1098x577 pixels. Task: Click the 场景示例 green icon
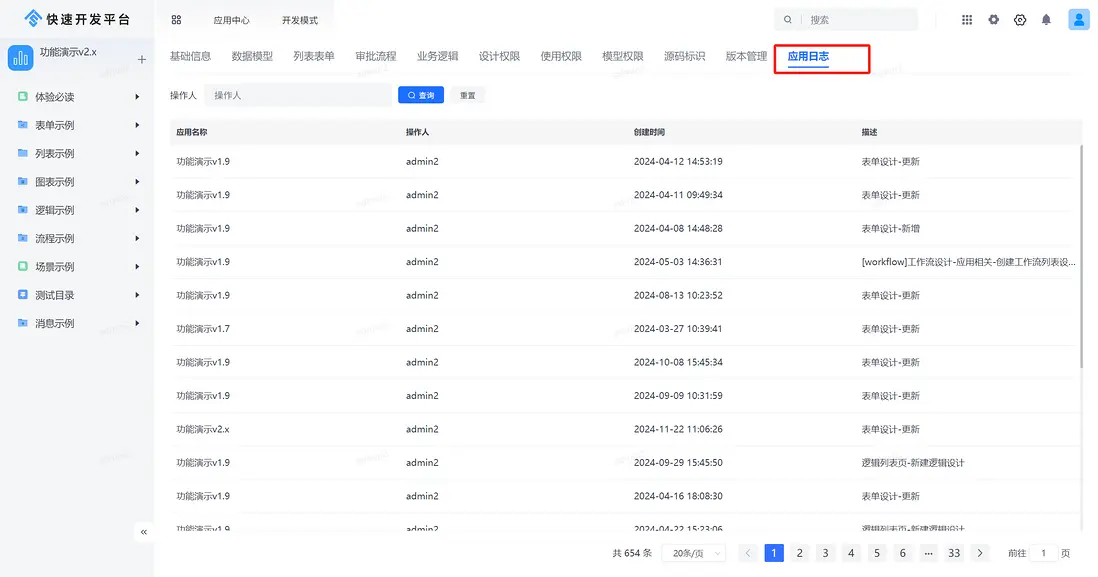[22, 267]
